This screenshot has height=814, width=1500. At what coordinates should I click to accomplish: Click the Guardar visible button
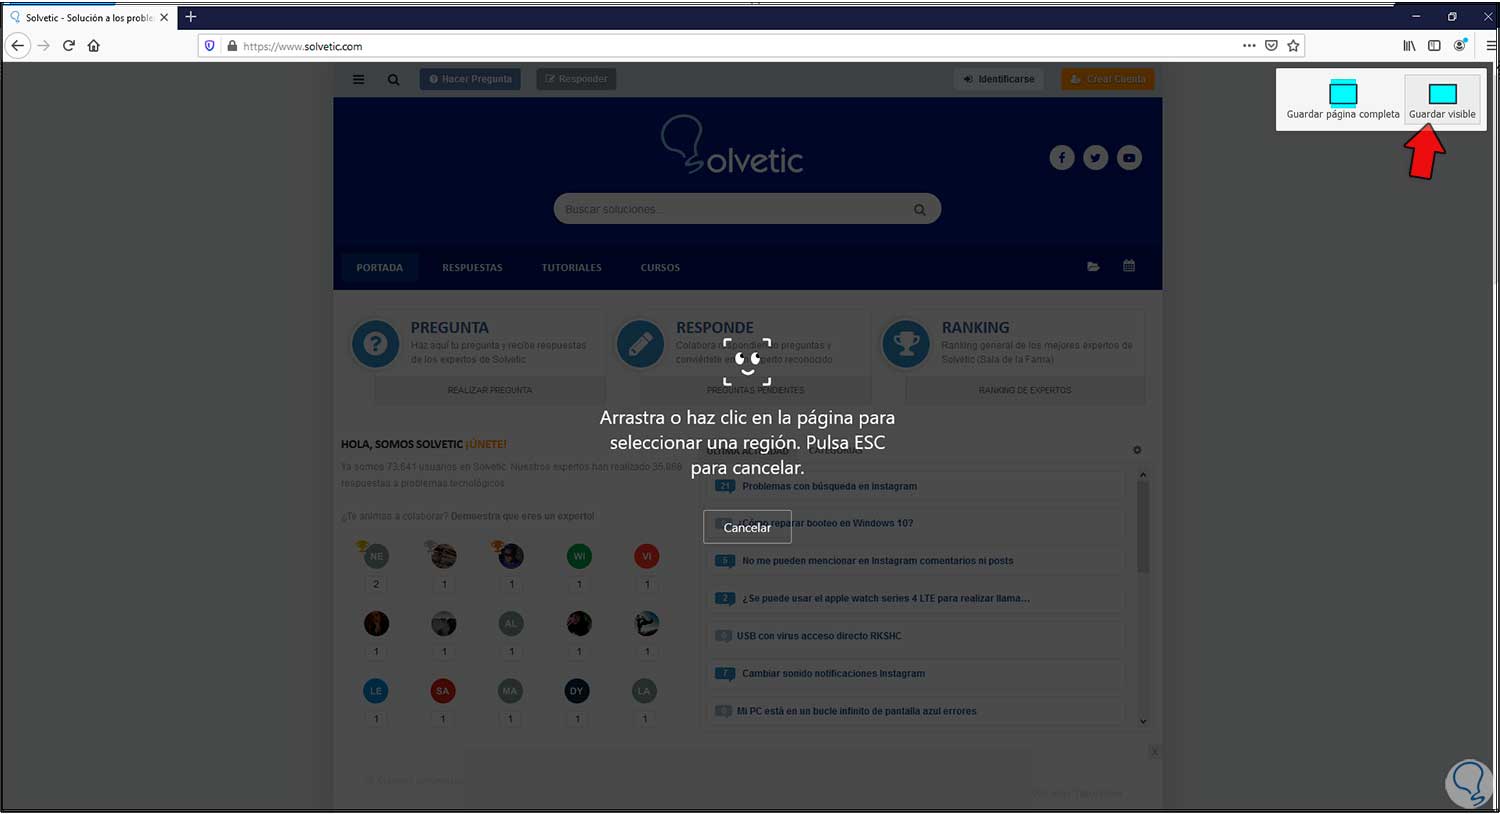(x=1442, y=100)
